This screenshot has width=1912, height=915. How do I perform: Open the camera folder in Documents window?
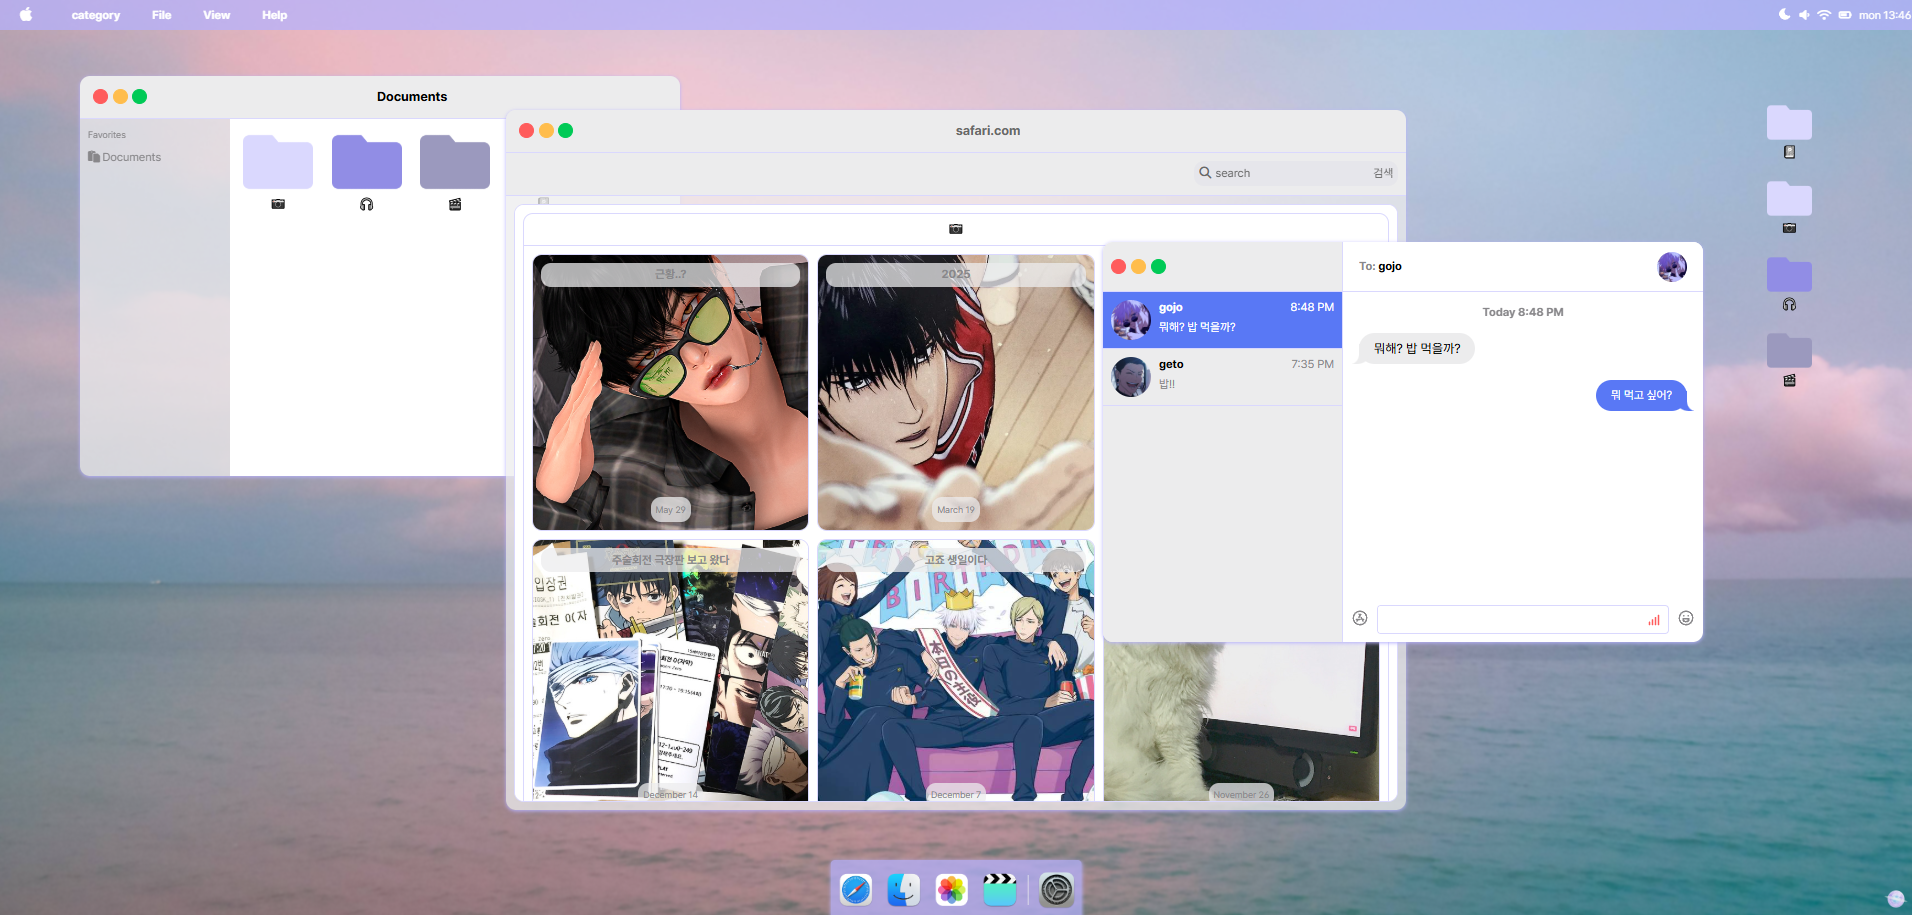coord(278,163)
